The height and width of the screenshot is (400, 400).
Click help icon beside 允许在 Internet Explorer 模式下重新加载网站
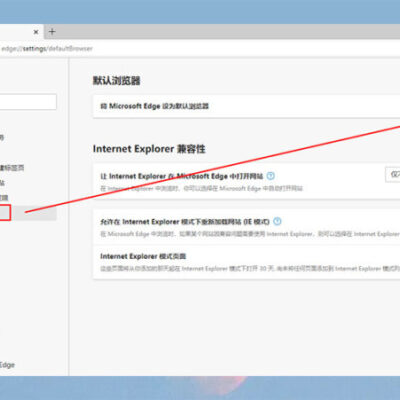tap(277, 221)
